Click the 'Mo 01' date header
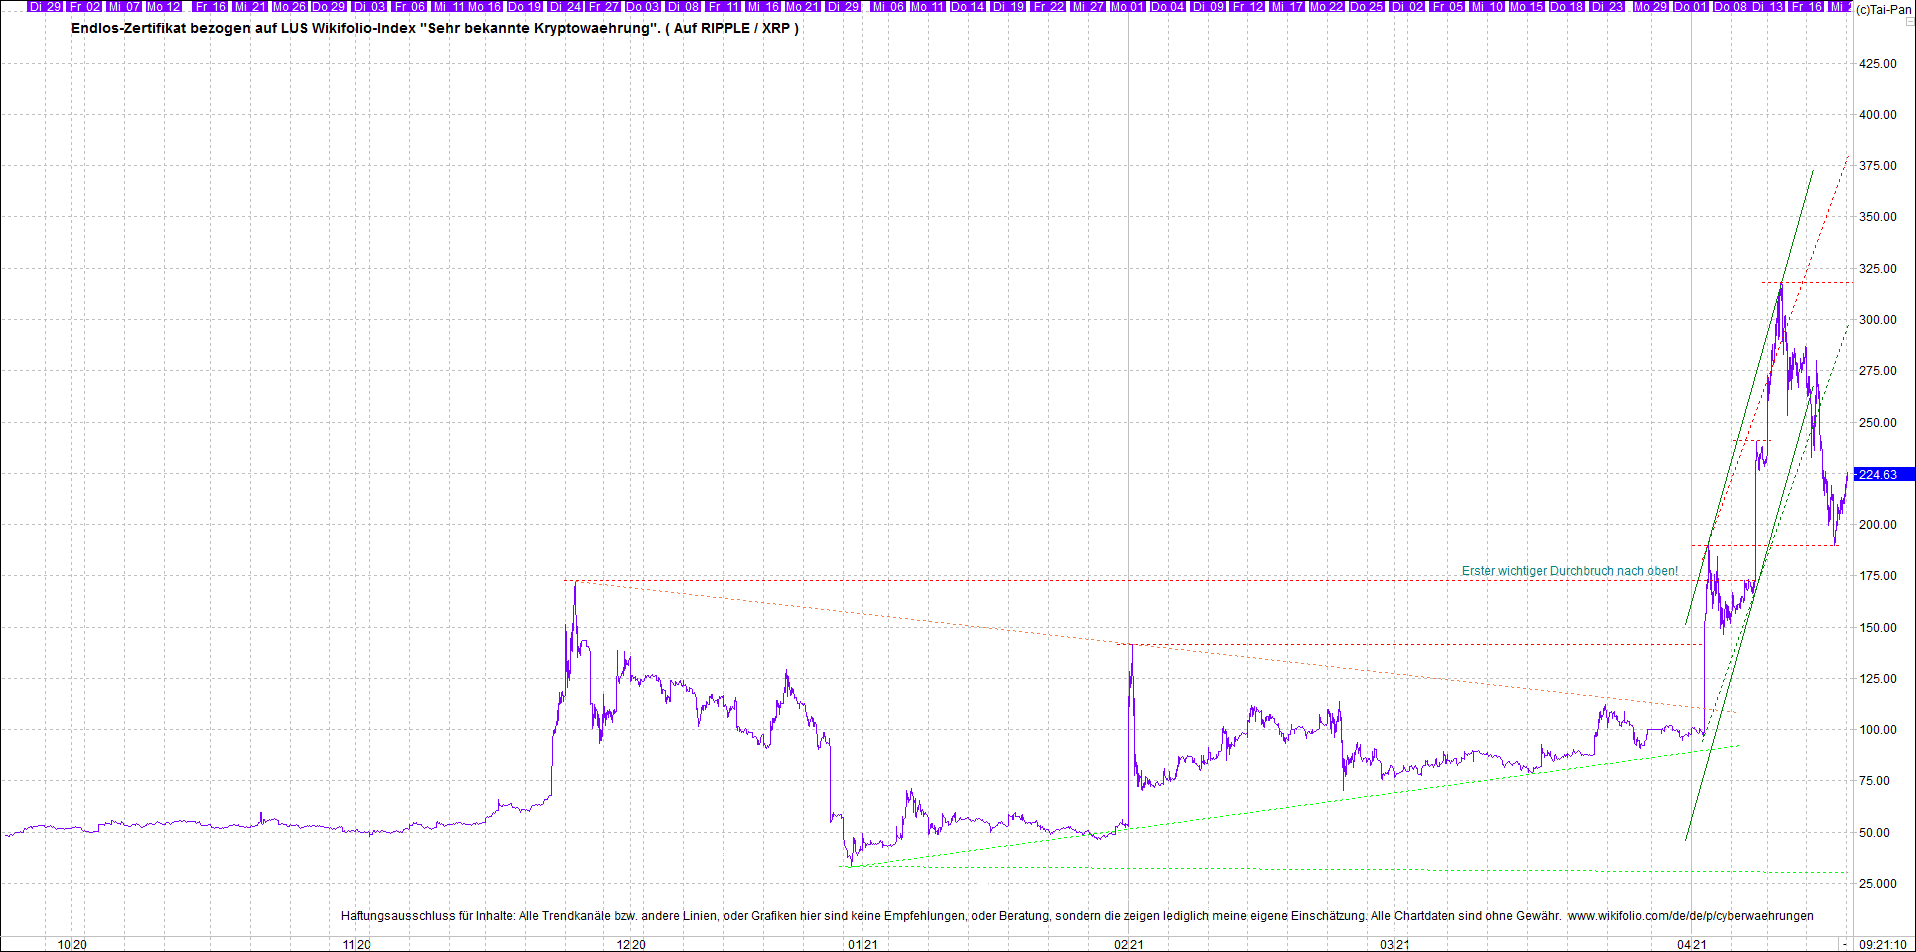This screenshot has height=952, width=1916. click(x=1127, y=6)
